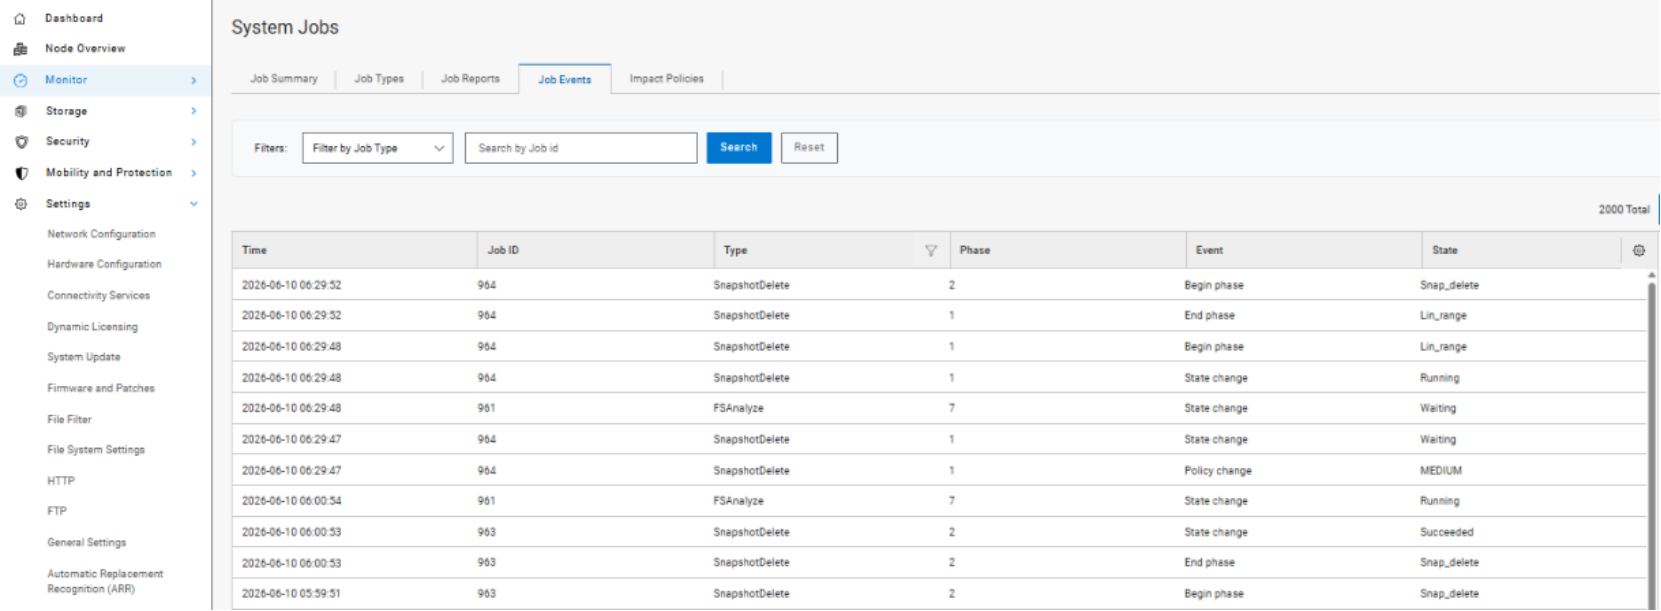1661x611 pixels.
Task: Click "FSAnalyze" in the Running state row
Action: tap(738, 501)
